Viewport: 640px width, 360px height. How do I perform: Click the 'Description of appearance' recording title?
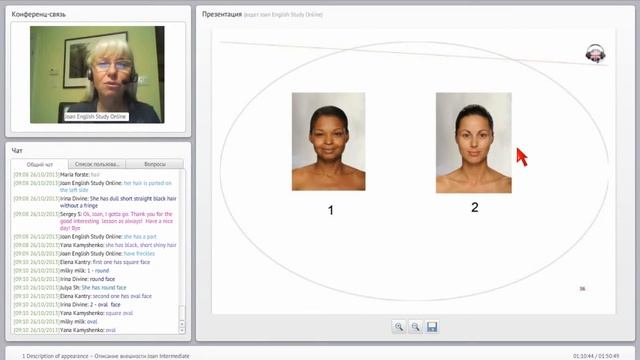point(106,356)
